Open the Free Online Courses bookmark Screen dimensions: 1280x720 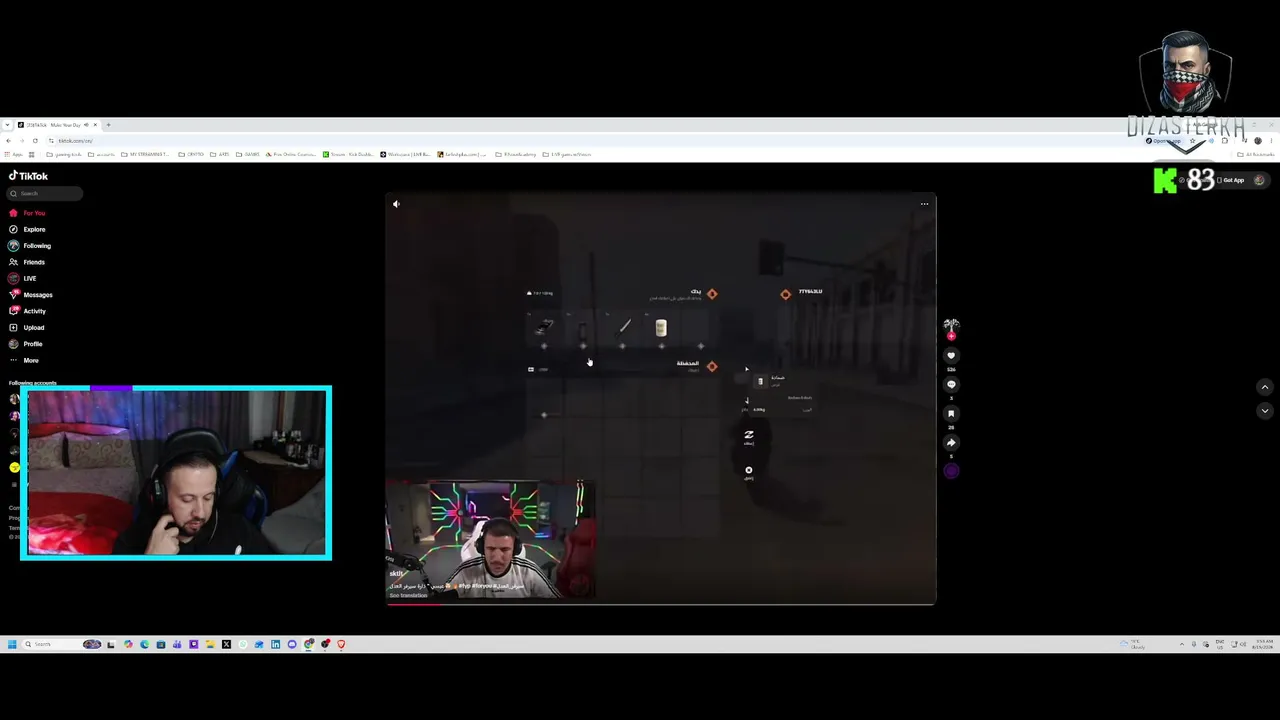(x=290, y=155)
